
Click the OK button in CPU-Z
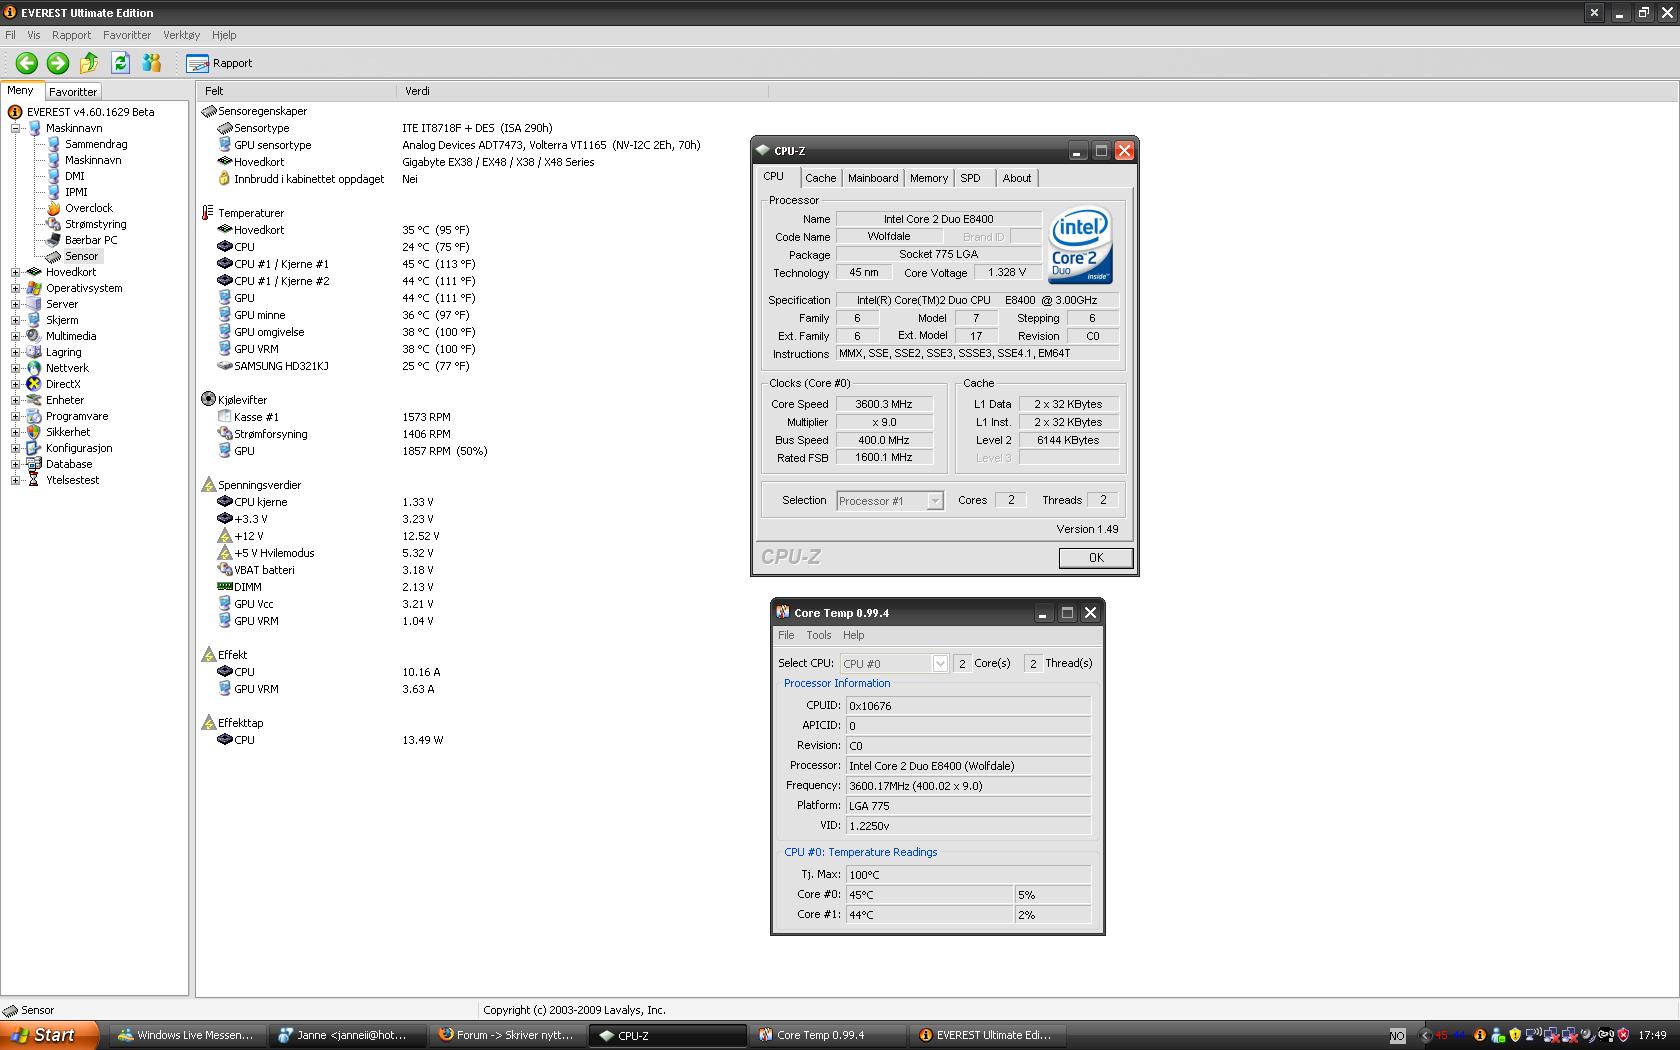click(1096, 558)
